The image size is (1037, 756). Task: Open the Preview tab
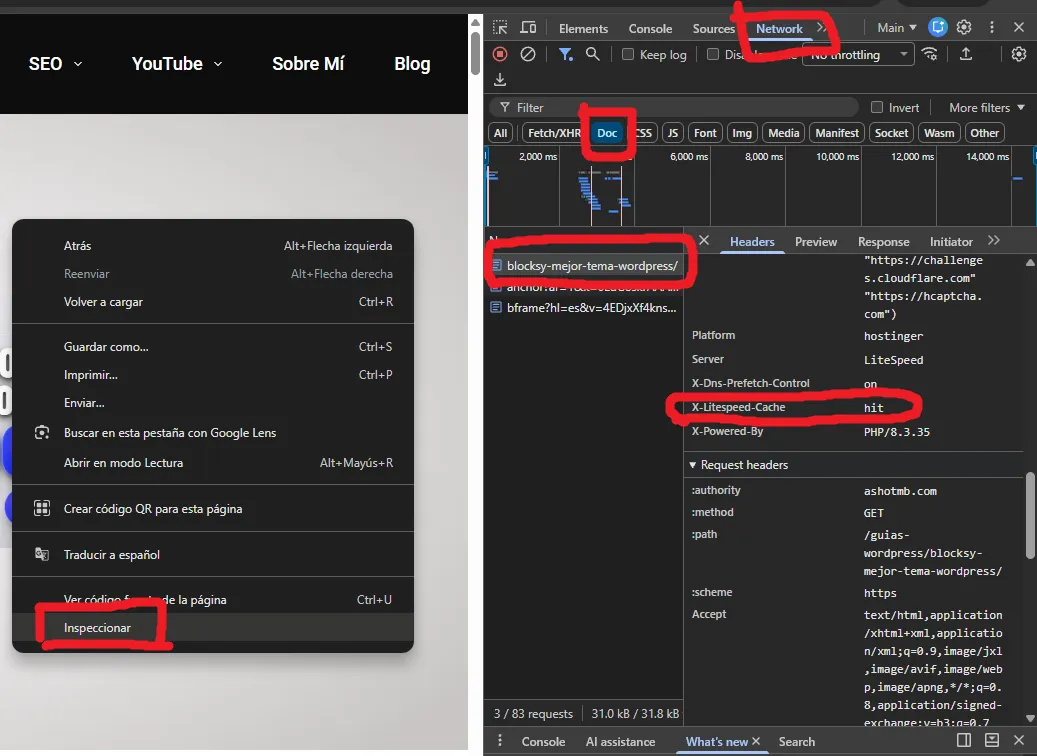tap(815, 242)
